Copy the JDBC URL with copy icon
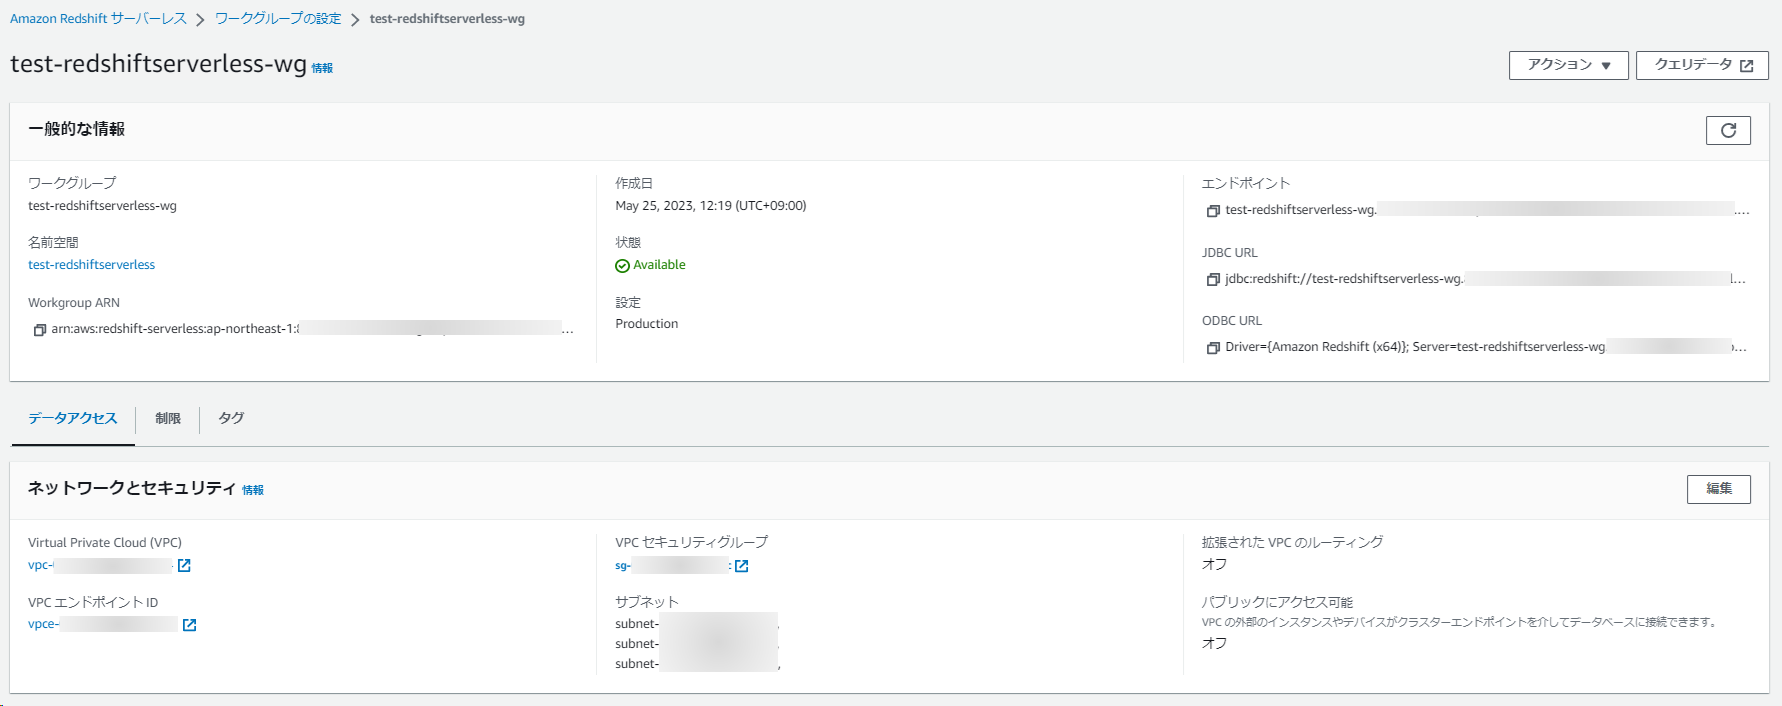Image resolution: width=1782 pixels, height=706 pixels. 1213,280
